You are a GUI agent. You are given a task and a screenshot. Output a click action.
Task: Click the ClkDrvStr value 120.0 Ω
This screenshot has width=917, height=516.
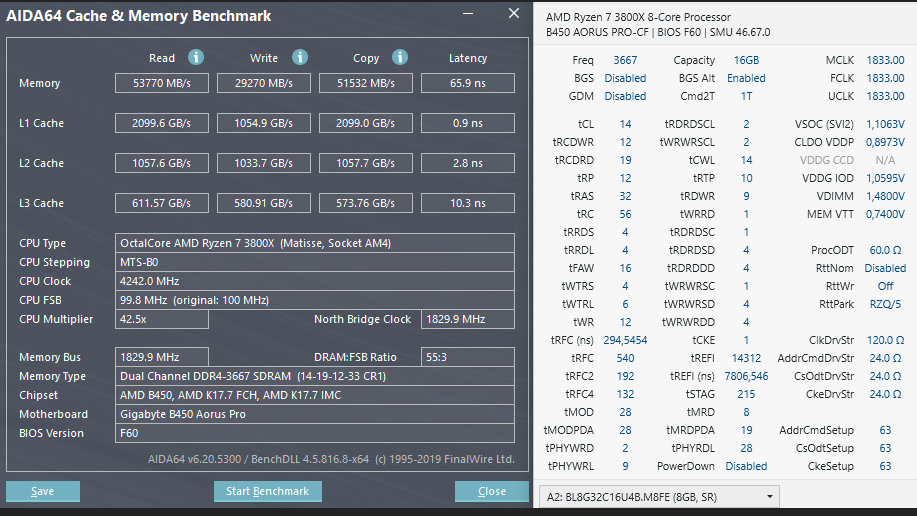coord(885,340)
